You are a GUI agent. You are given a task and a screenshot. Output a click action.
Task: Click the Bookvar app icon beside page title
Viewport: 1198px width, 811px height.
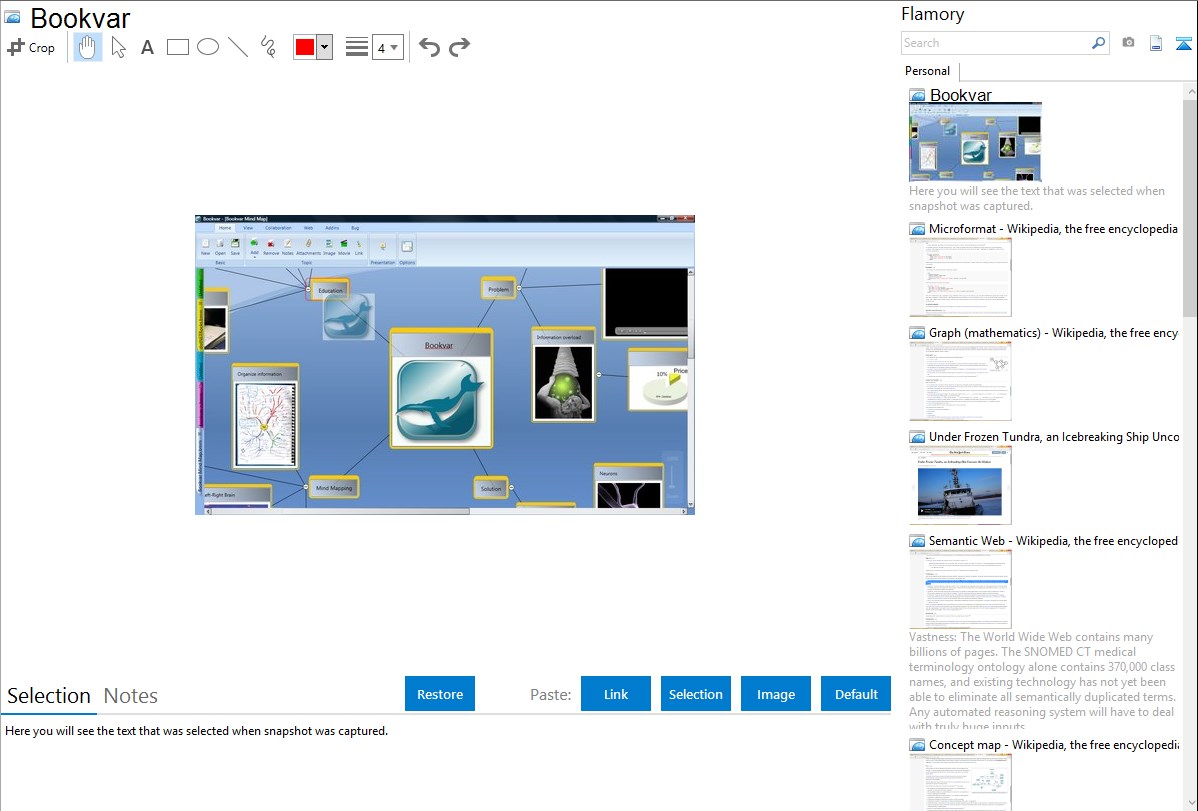click(12, 17)
